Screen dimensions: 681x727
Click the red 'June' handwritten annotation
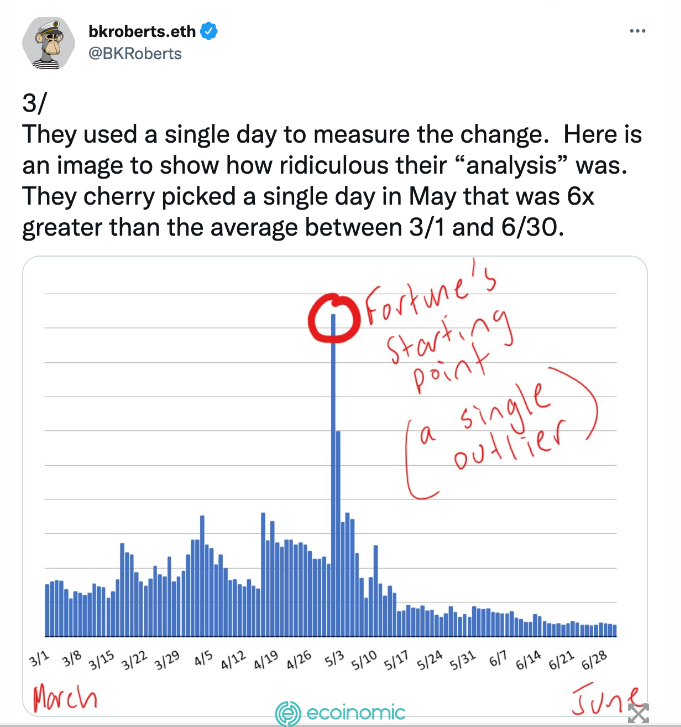[606, 698]
